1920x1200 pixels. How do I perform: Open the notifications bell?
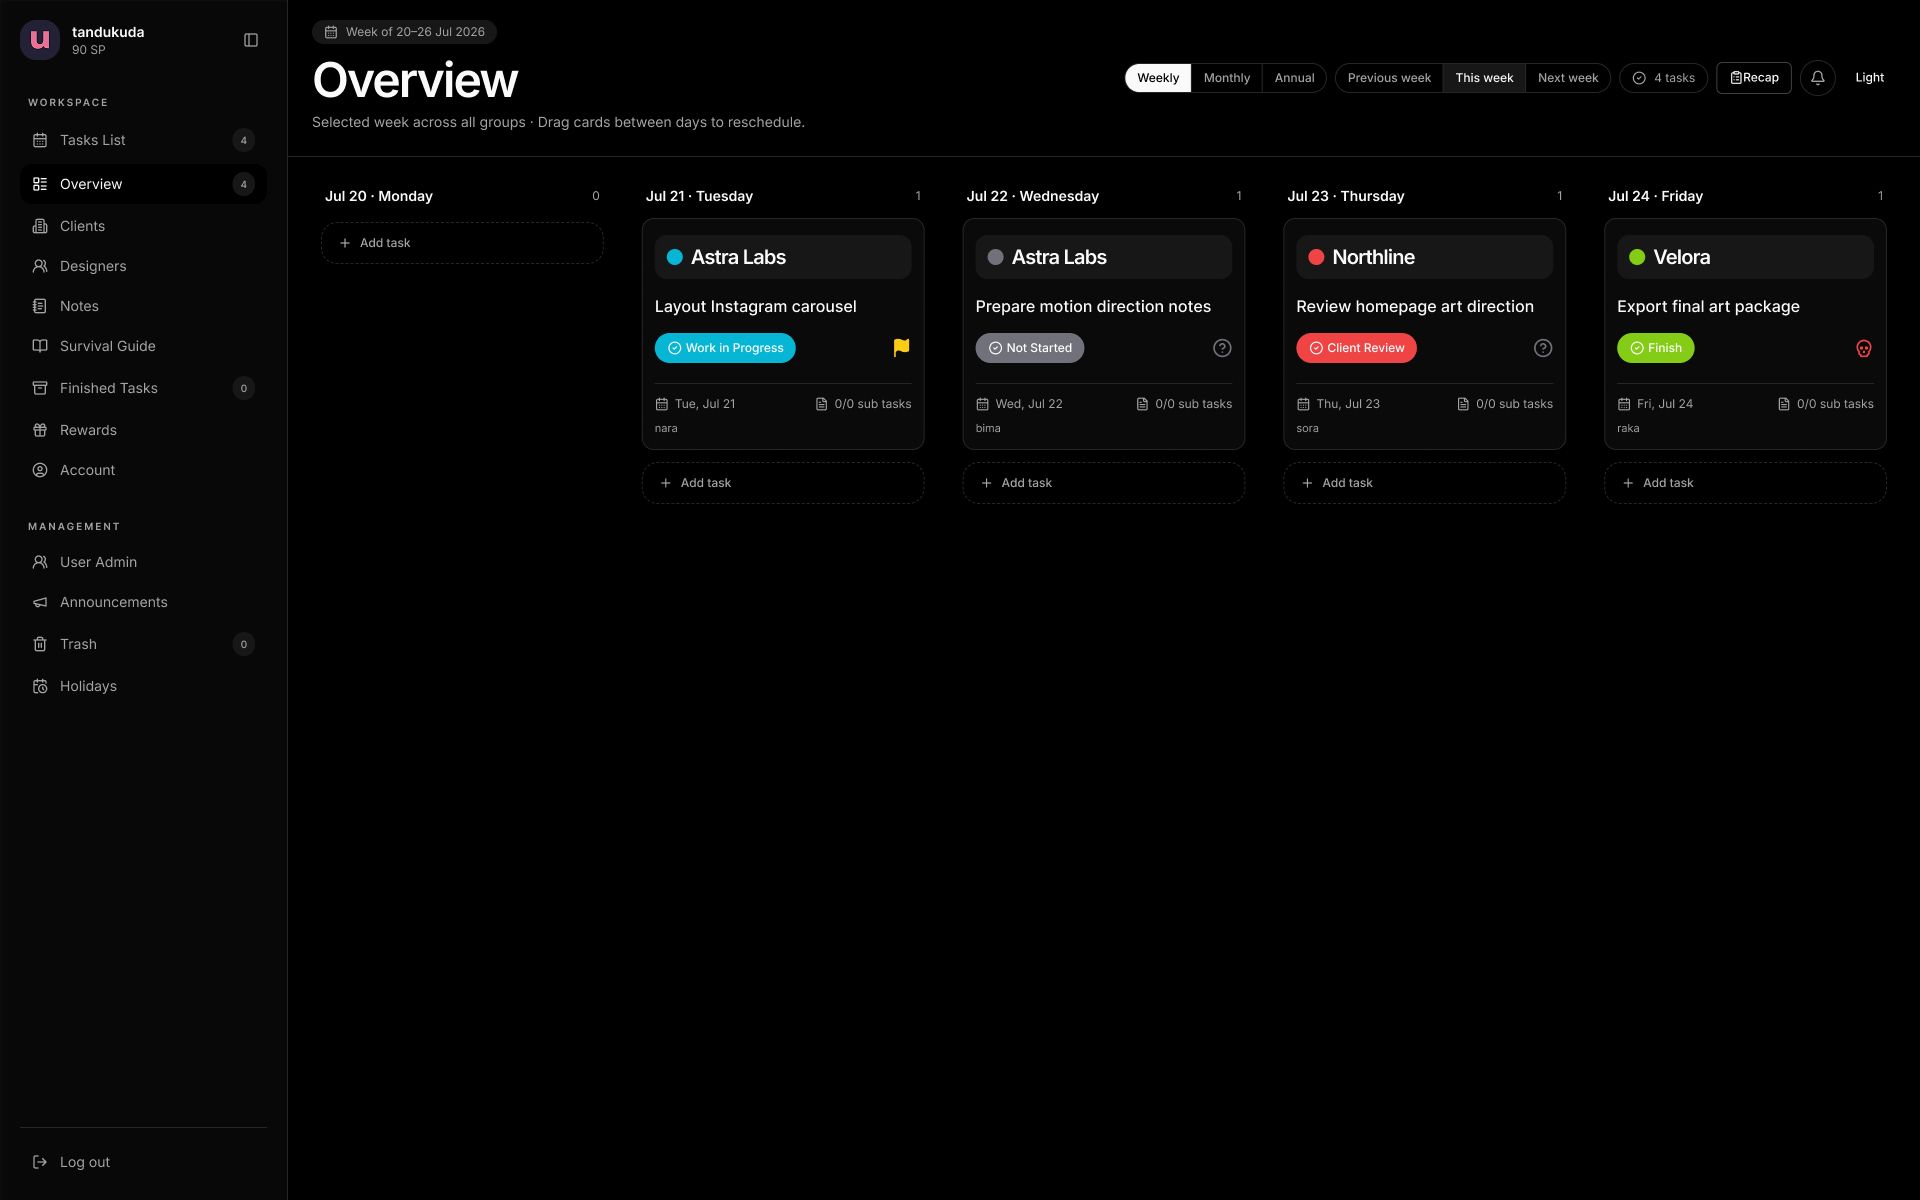1817,78
